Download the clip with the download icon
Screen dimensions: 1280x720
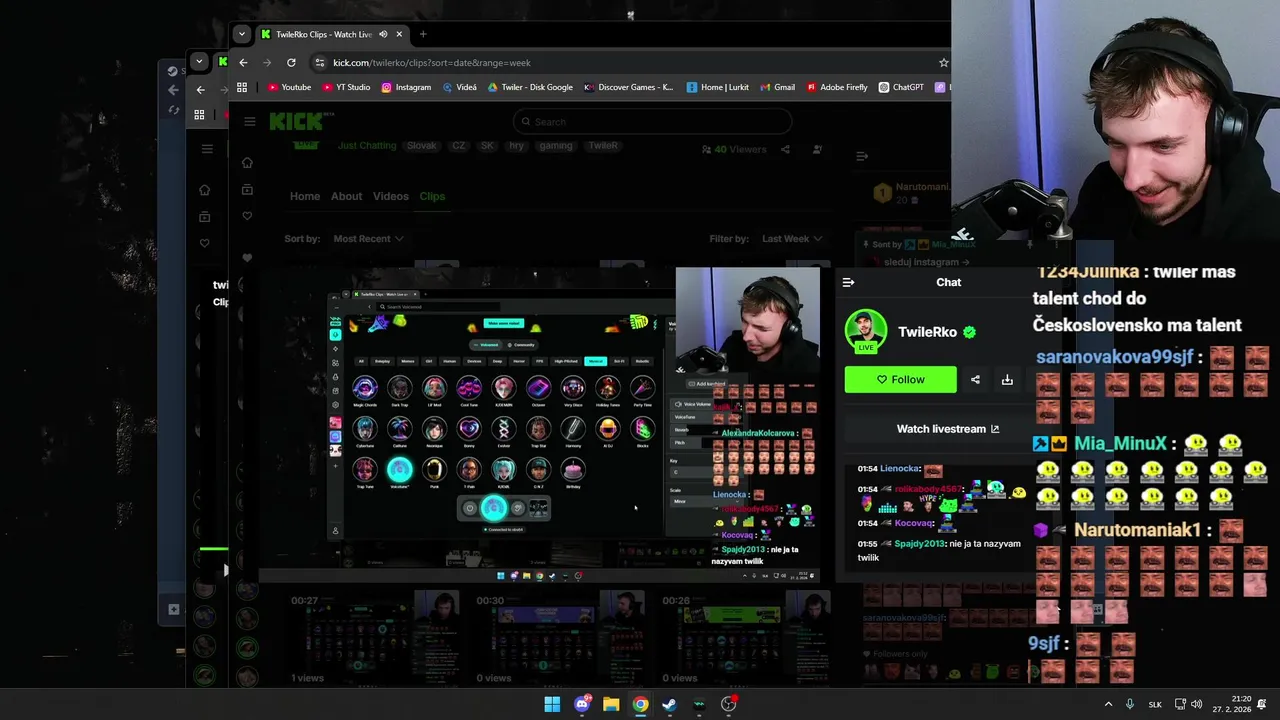[1007, 380]
